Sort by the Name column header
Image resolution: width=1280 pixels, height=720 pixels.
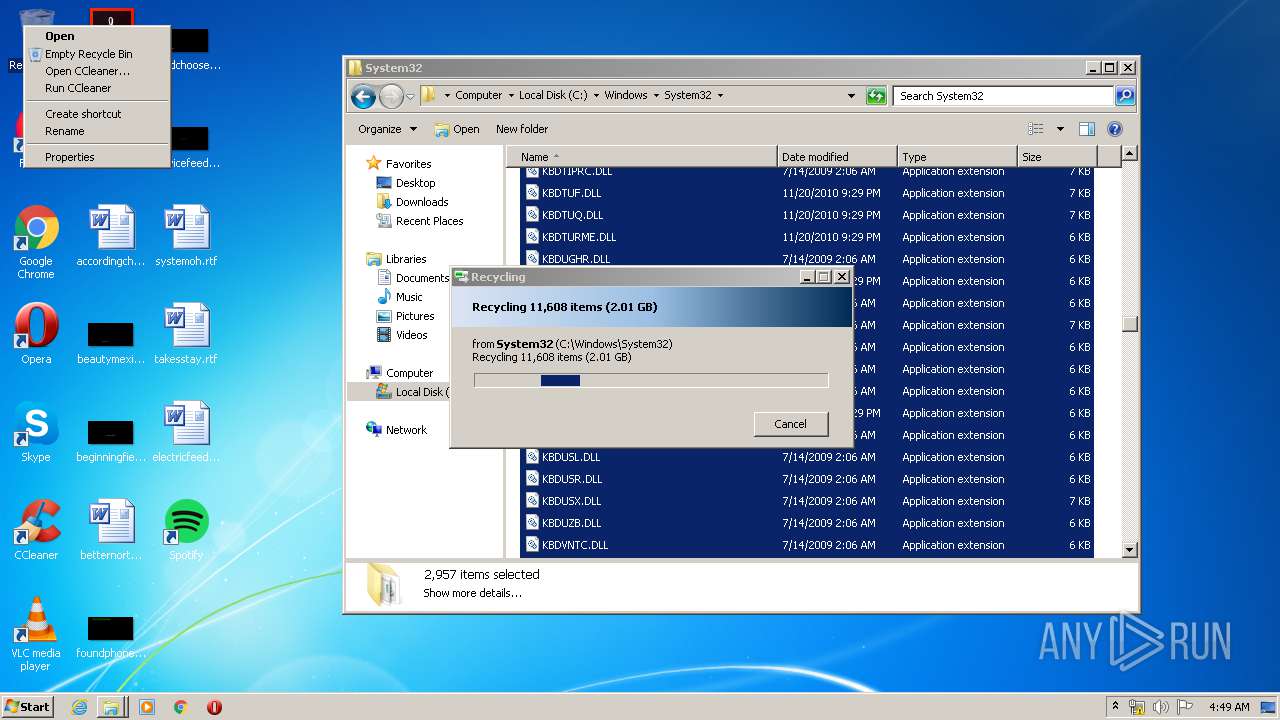tap(641, 157)
